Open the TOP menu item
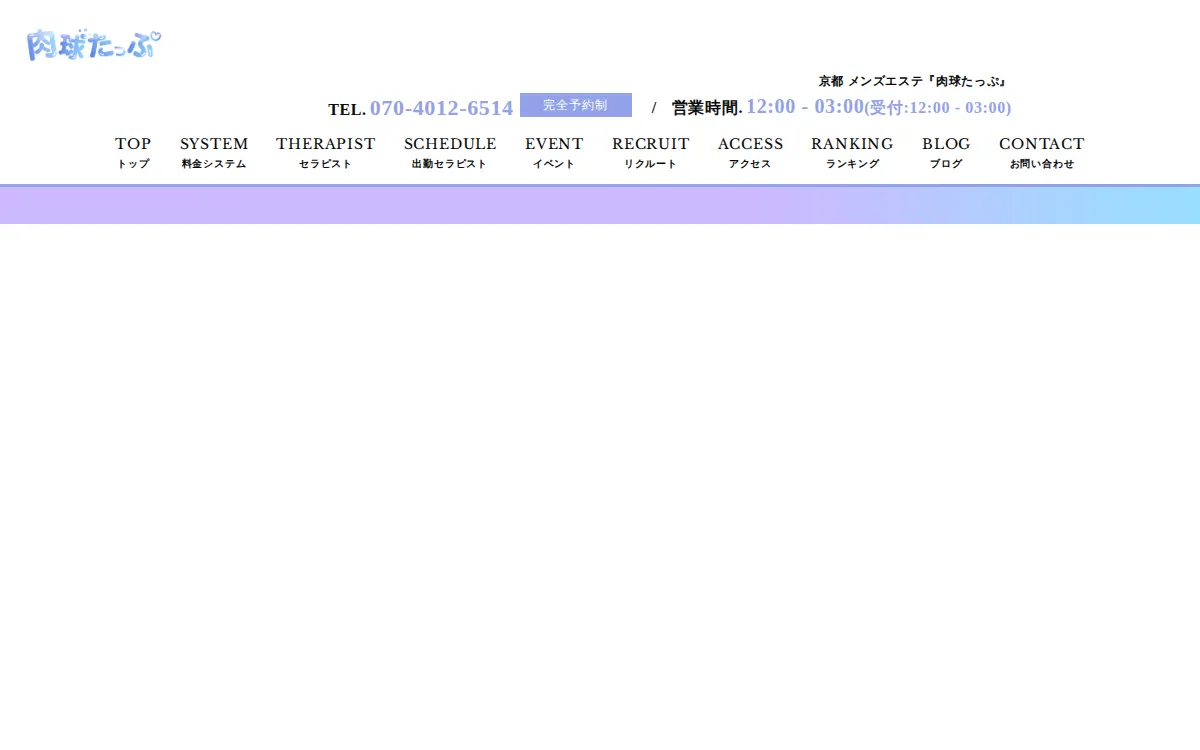1200x750 pixels. coord(133,152)
